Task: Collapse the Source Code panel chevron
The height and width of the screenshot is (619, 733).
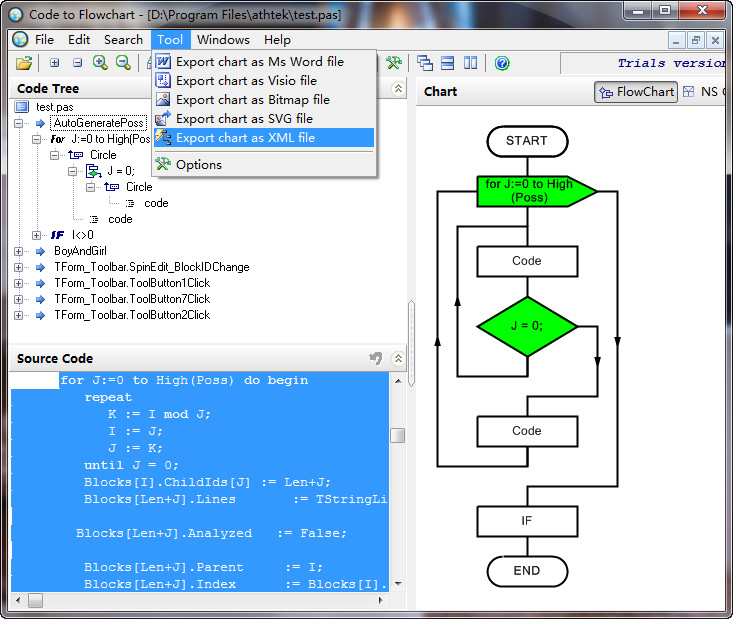Action: (398, 359)
